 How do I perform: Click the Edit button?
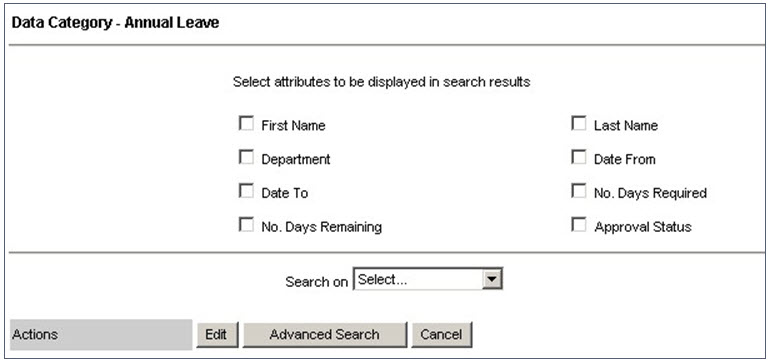pos(216,335)
